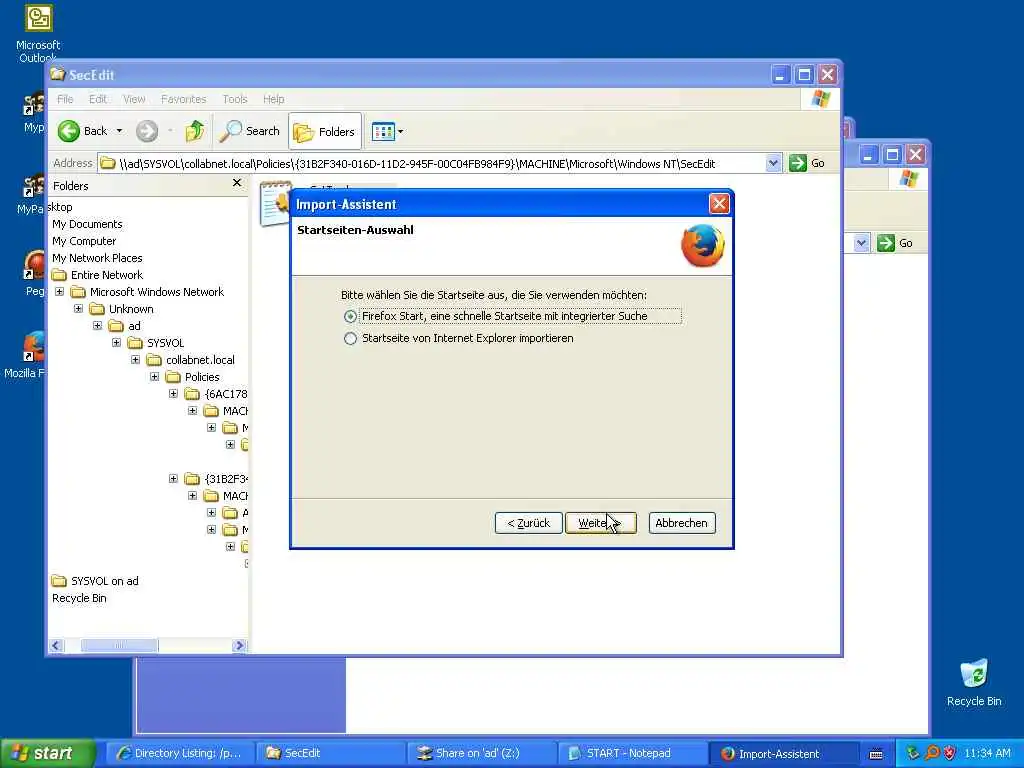This screenshot has height=768, width=1024.
Task: Click the notepad file icon in SecEdit
Action: tap(276, 204)
